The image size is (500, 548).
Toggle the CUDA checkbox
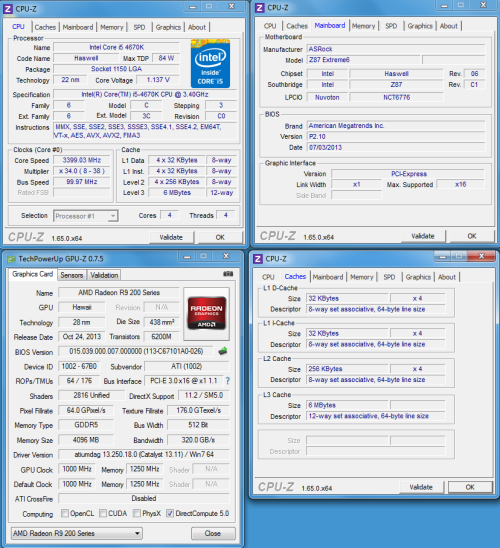click(x=103, y=513)
